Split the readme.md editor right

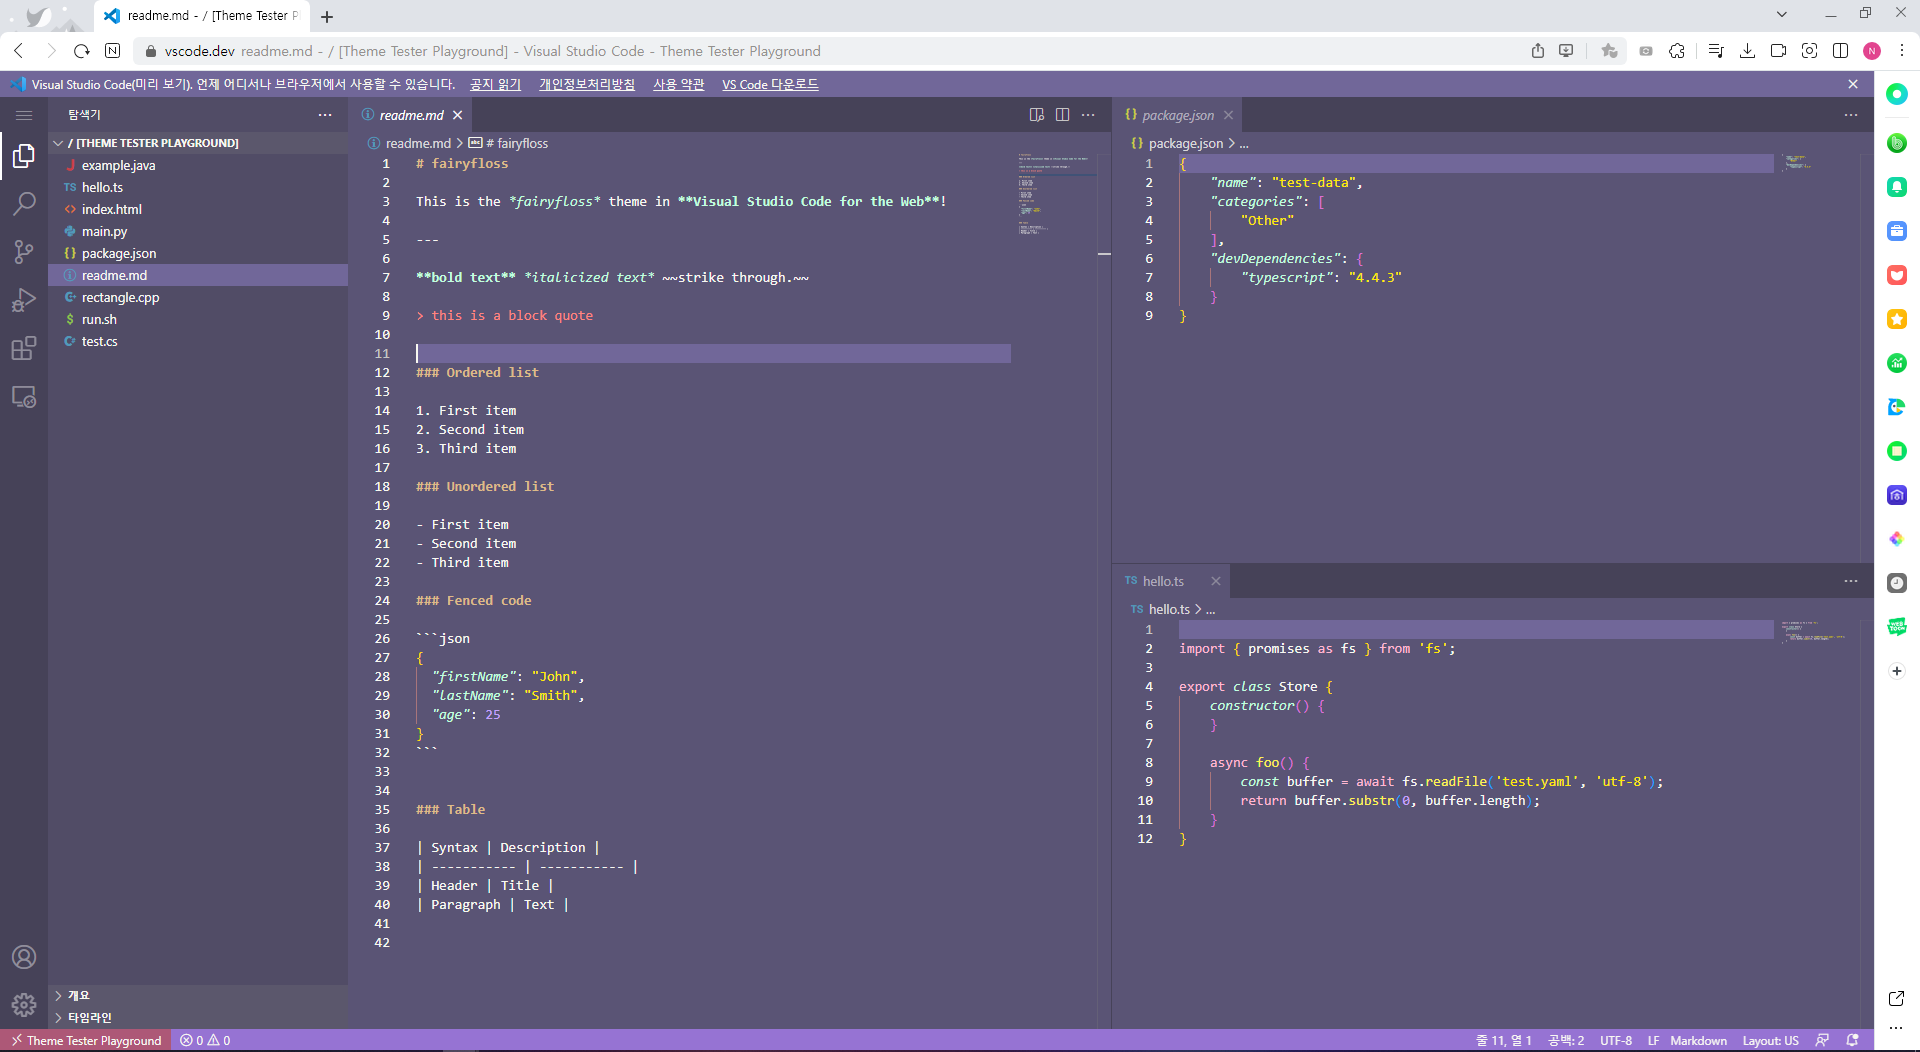tap(1062, 115)
